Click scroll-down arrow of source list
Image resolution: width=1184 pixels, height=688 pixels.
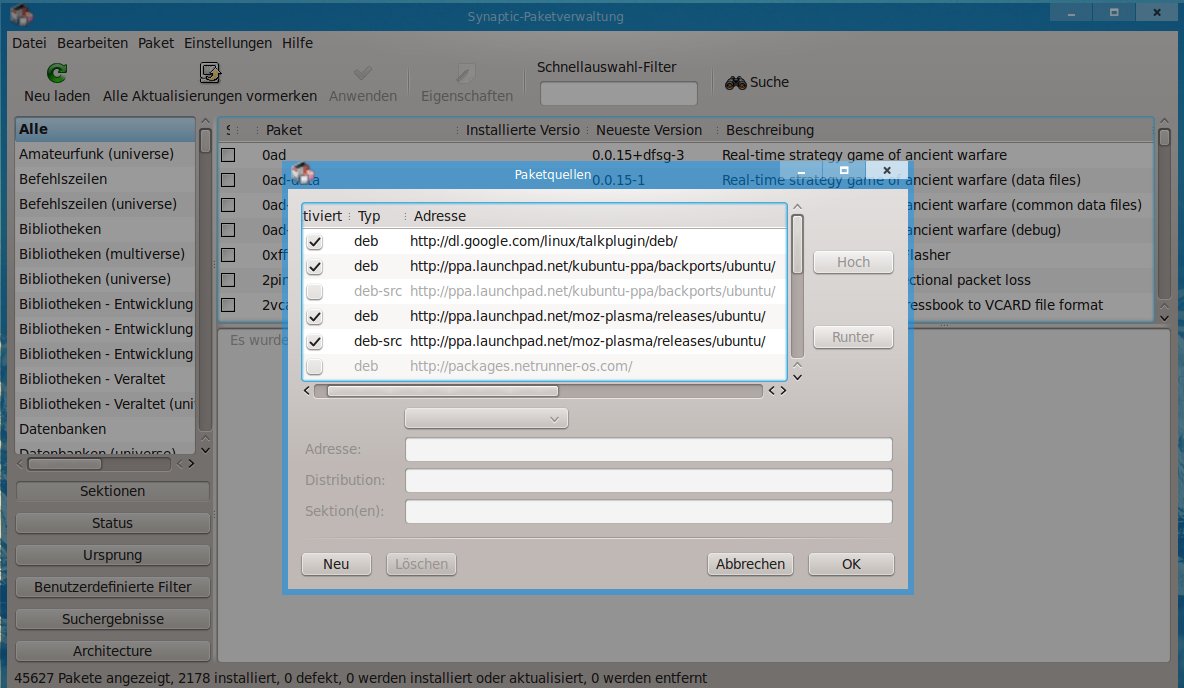(797, 377)
